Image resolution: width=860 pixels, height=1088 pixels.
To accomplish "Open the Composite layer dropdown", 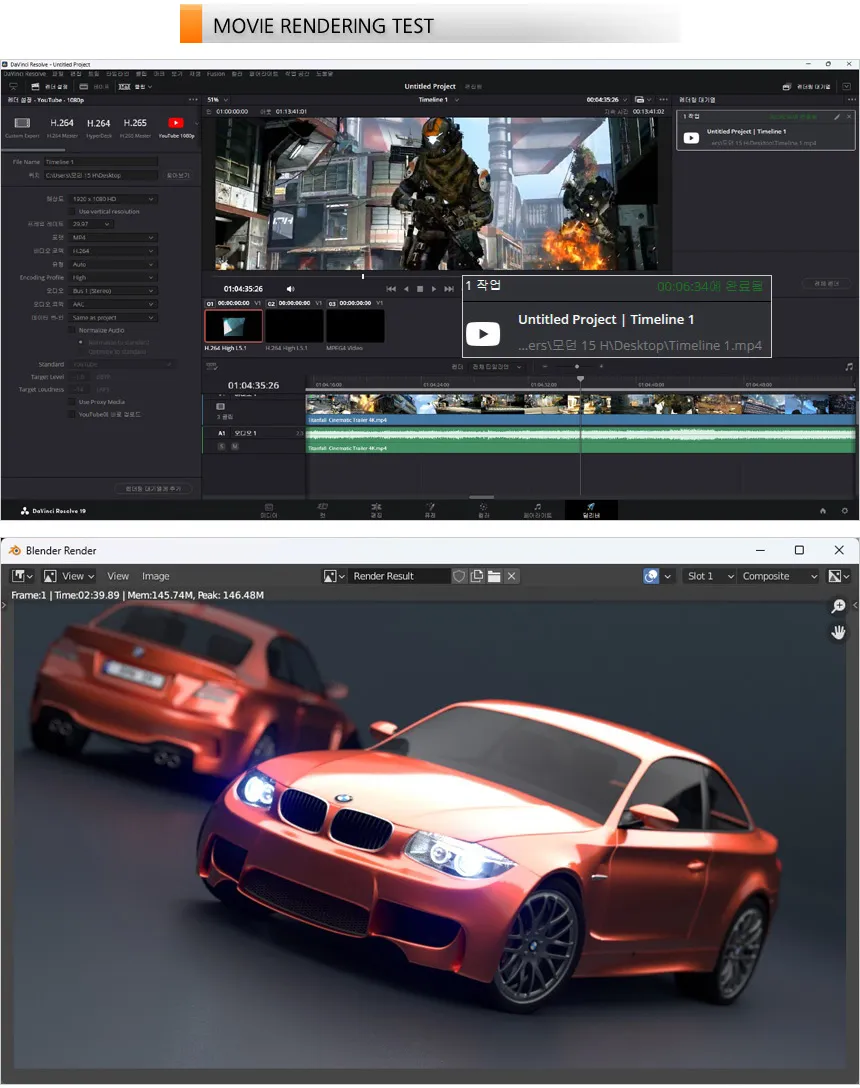I will click(779, 576).
